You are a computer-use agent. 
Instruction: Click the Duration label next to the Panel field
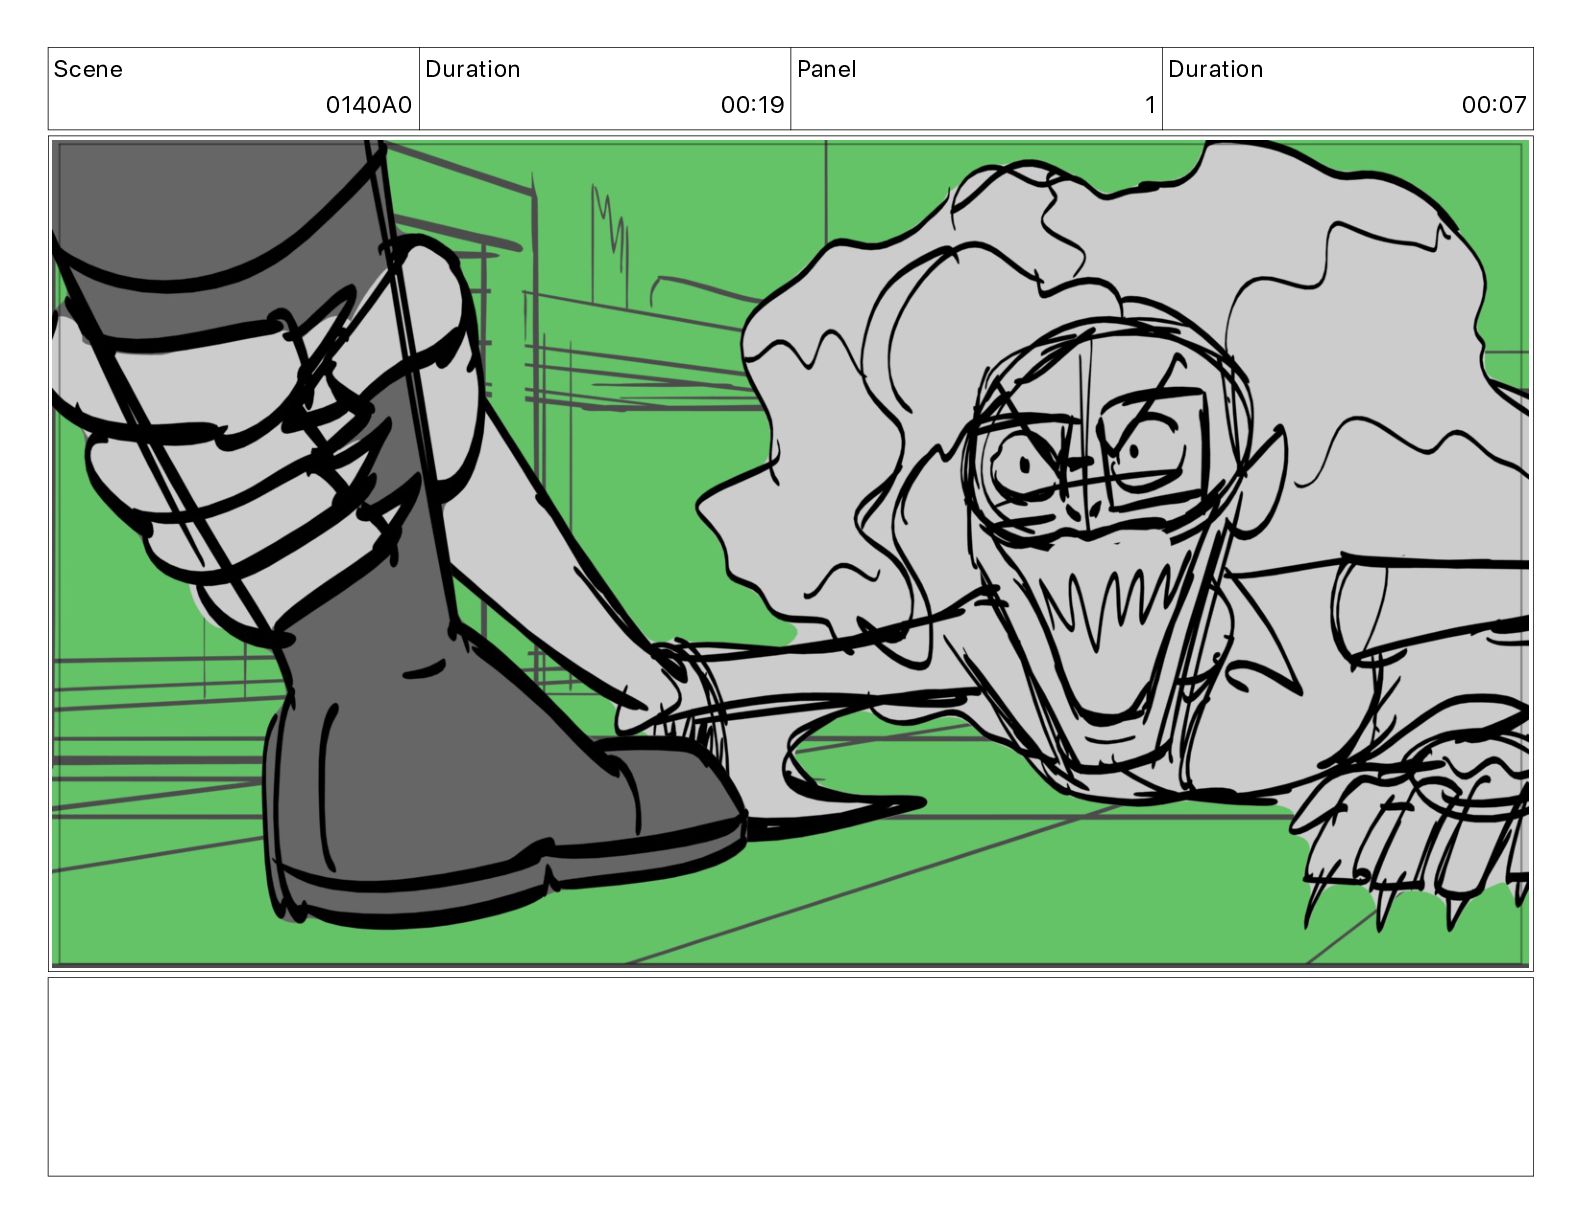coord(1215,69)
